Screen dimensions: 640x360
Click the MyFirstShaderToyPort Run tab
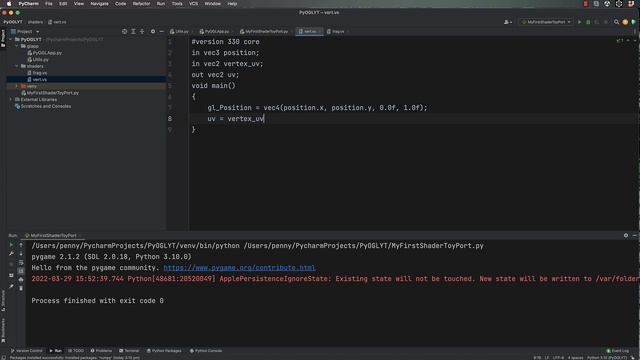point(52,236)
